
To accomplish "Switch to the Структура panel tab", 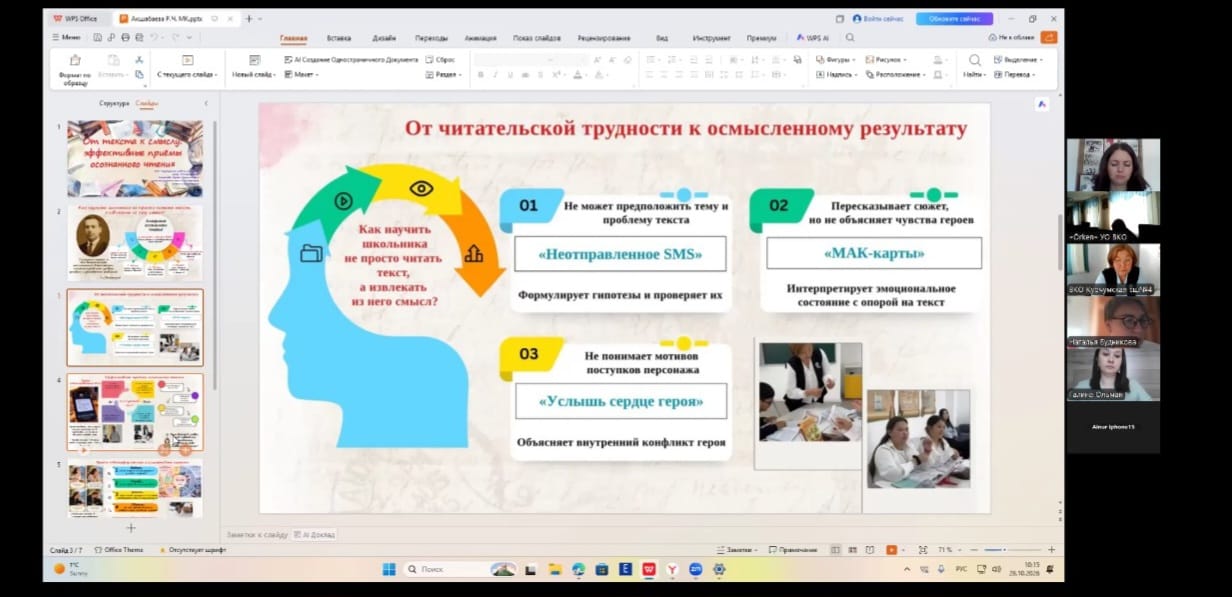I will coord(114,103).
